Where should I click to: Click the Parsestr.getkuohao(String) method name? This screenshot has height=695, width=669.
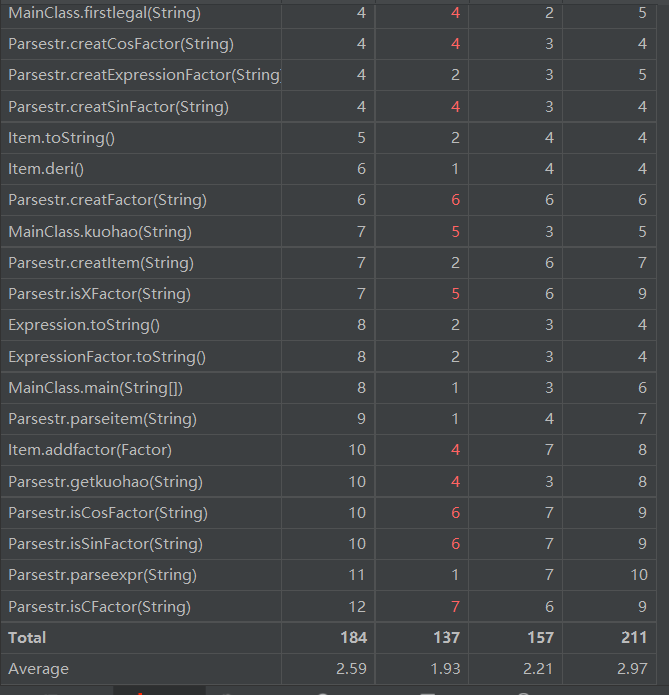click(x=105, y=482)
